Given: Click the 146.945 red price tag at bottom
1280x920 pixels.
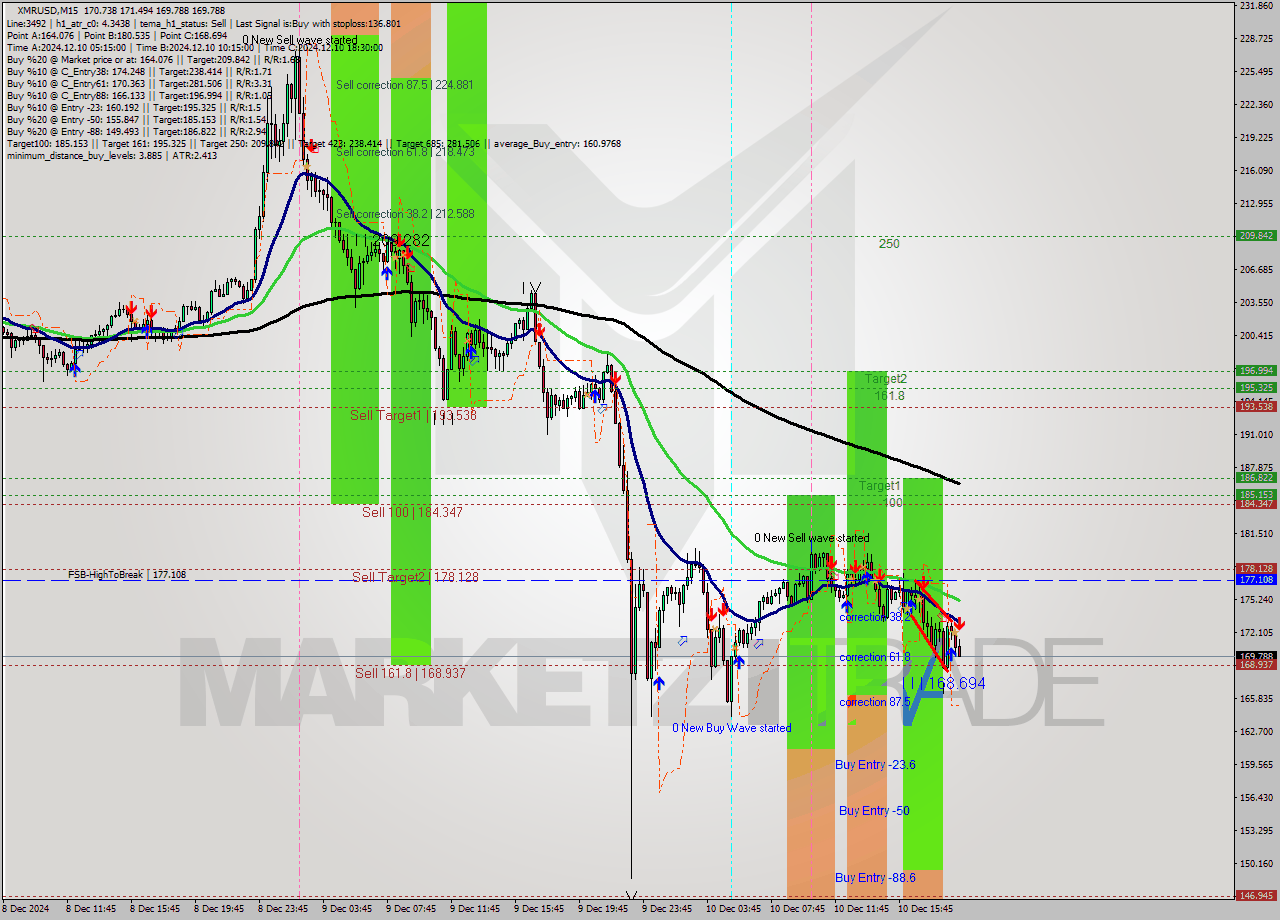Looking at the screenshot, I should pyautogui.click(x=1255, y=896).
